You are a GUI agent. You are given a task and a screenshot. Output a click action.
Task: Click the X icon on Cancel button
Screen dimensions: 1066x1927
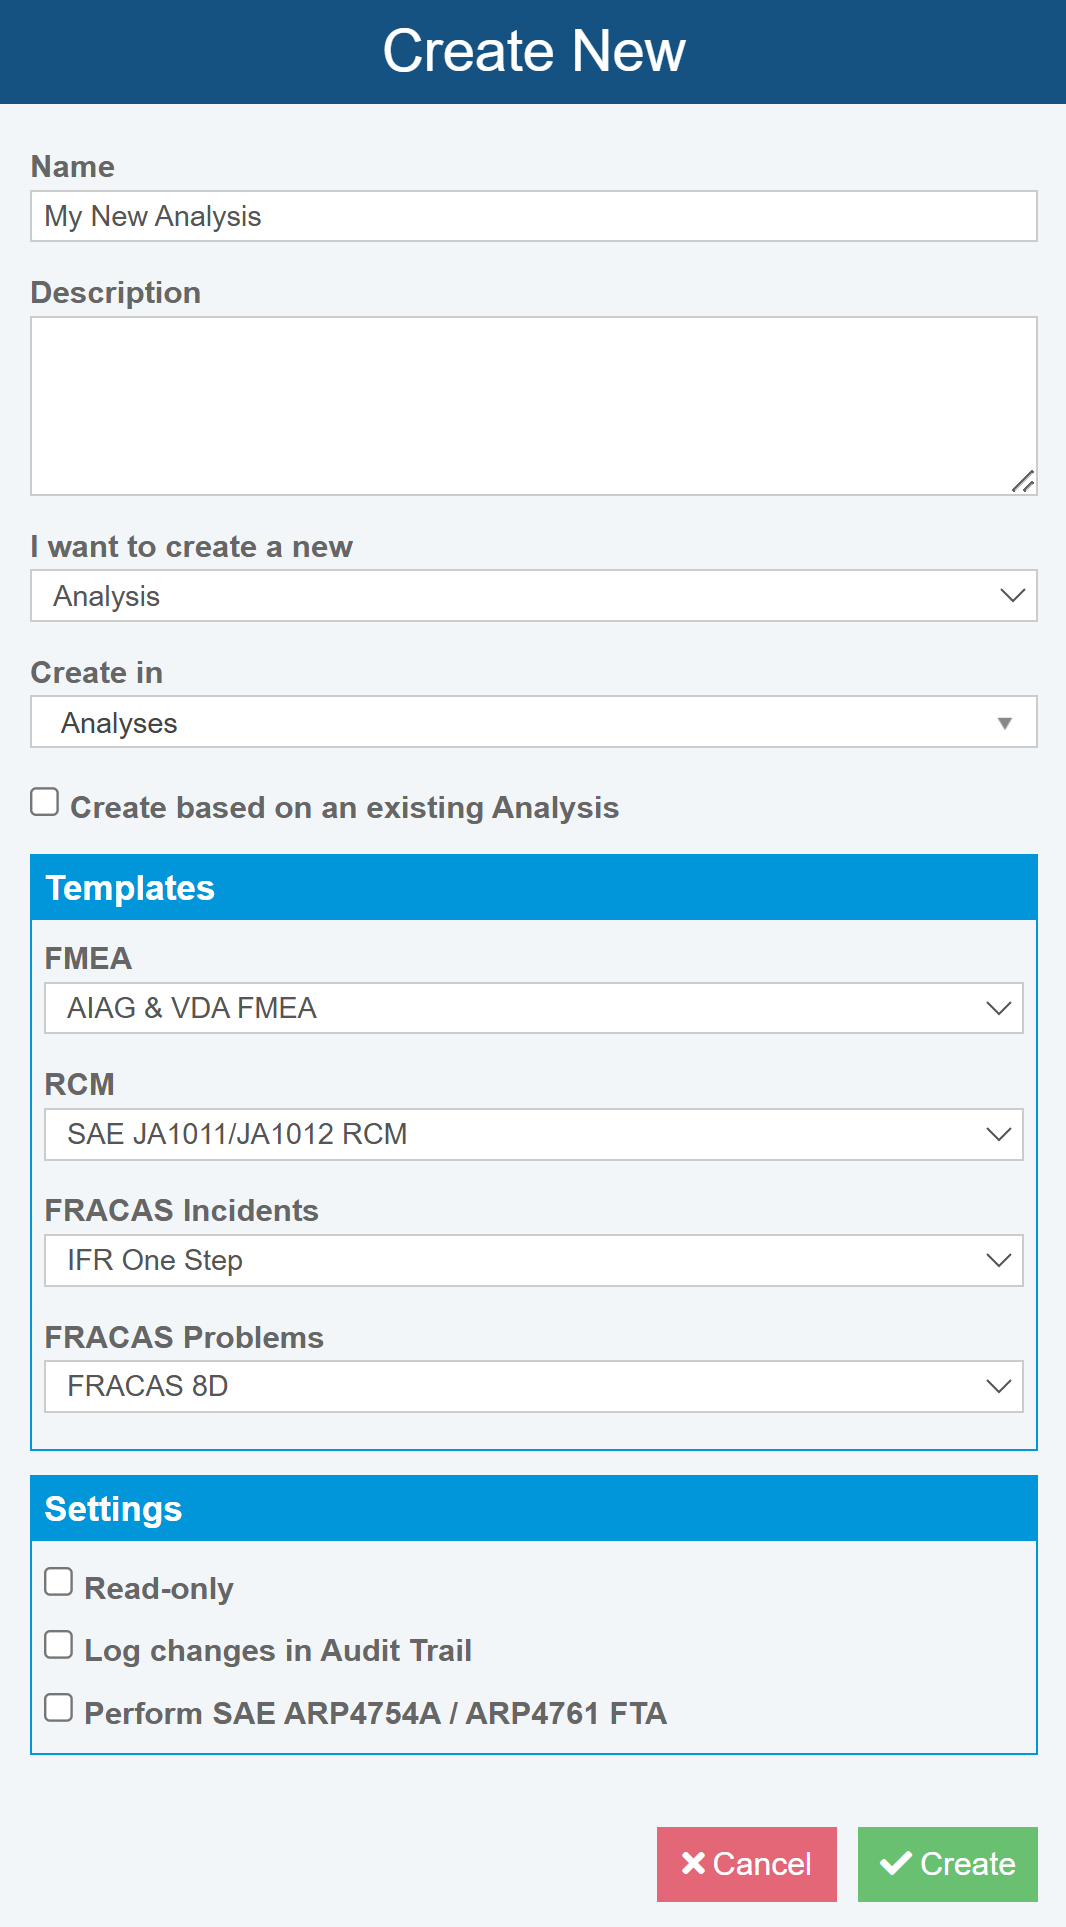tap(693, 1863)
